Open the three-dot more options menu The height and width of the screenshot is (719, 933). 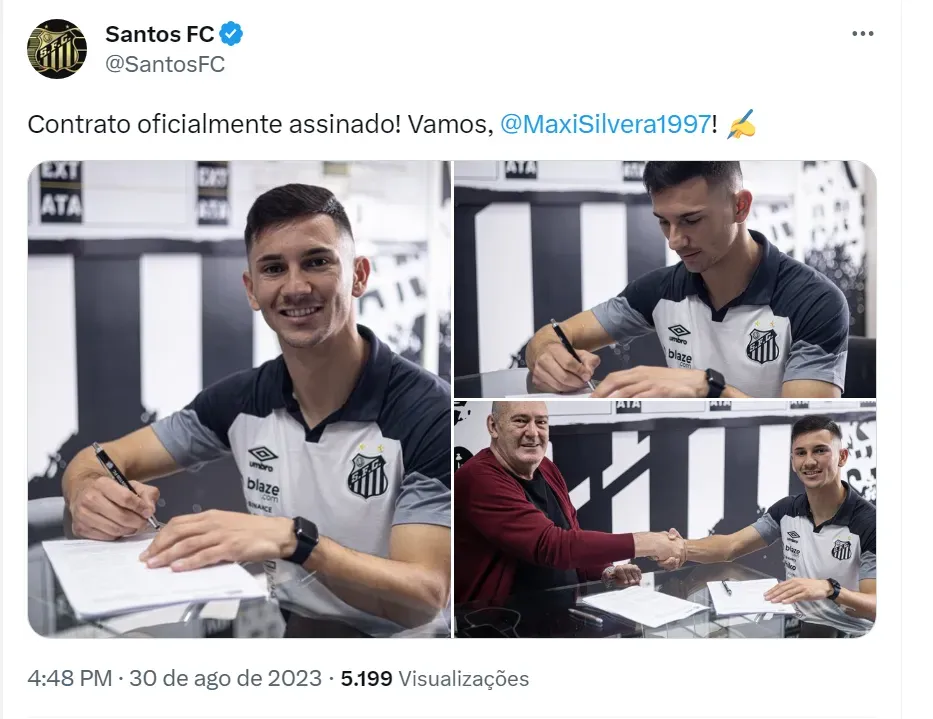click(x=862, y=34)
